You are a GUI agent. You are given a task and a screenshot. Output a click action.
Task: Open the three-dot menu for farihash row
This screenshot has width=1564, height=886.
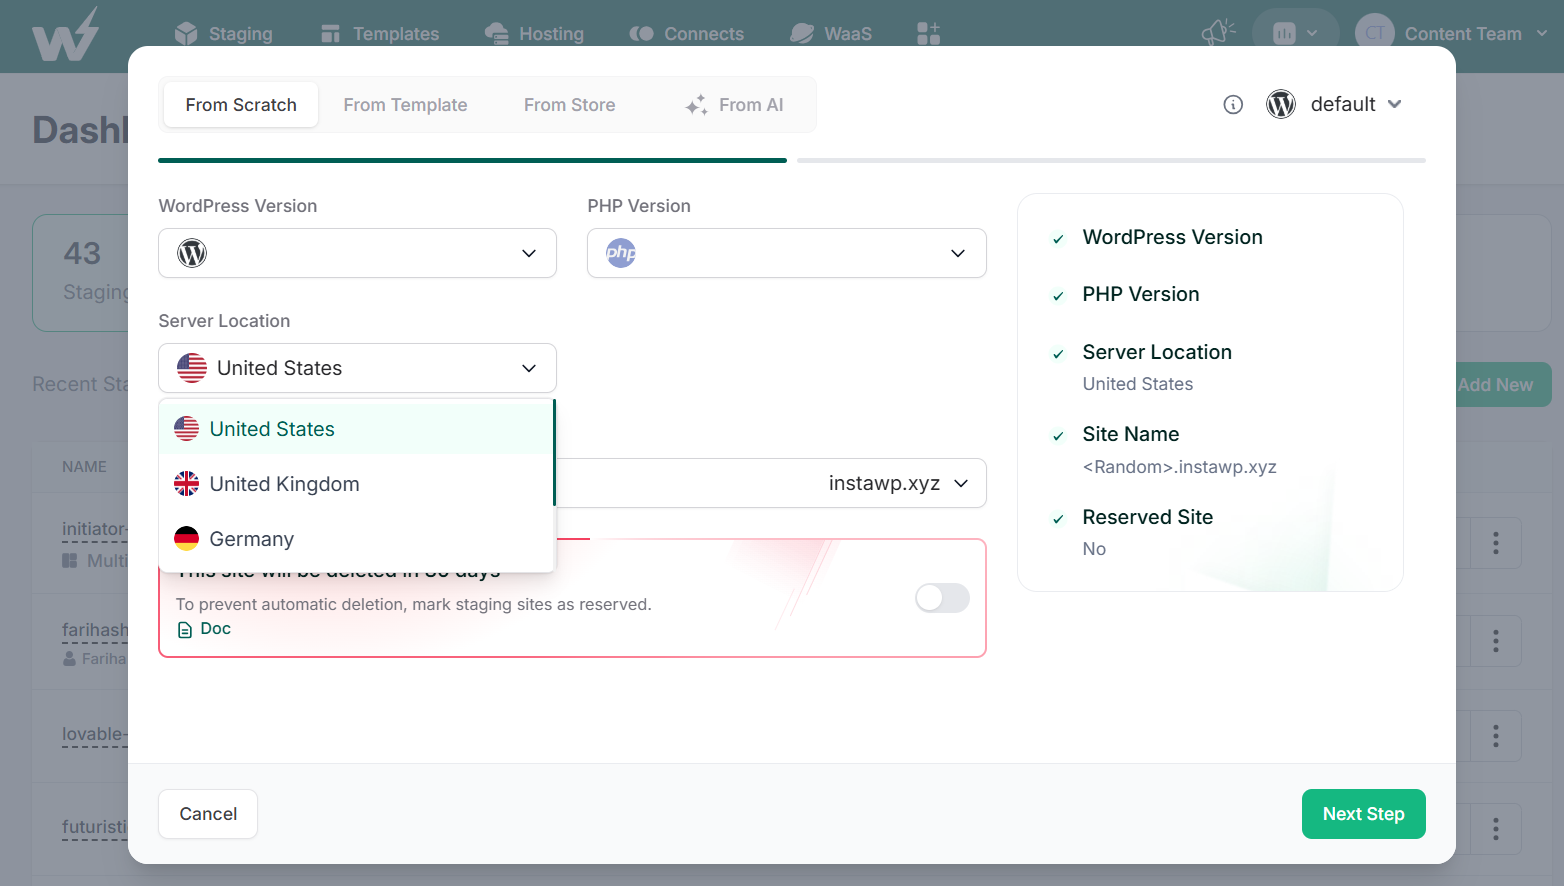[x=1496, y=641]
